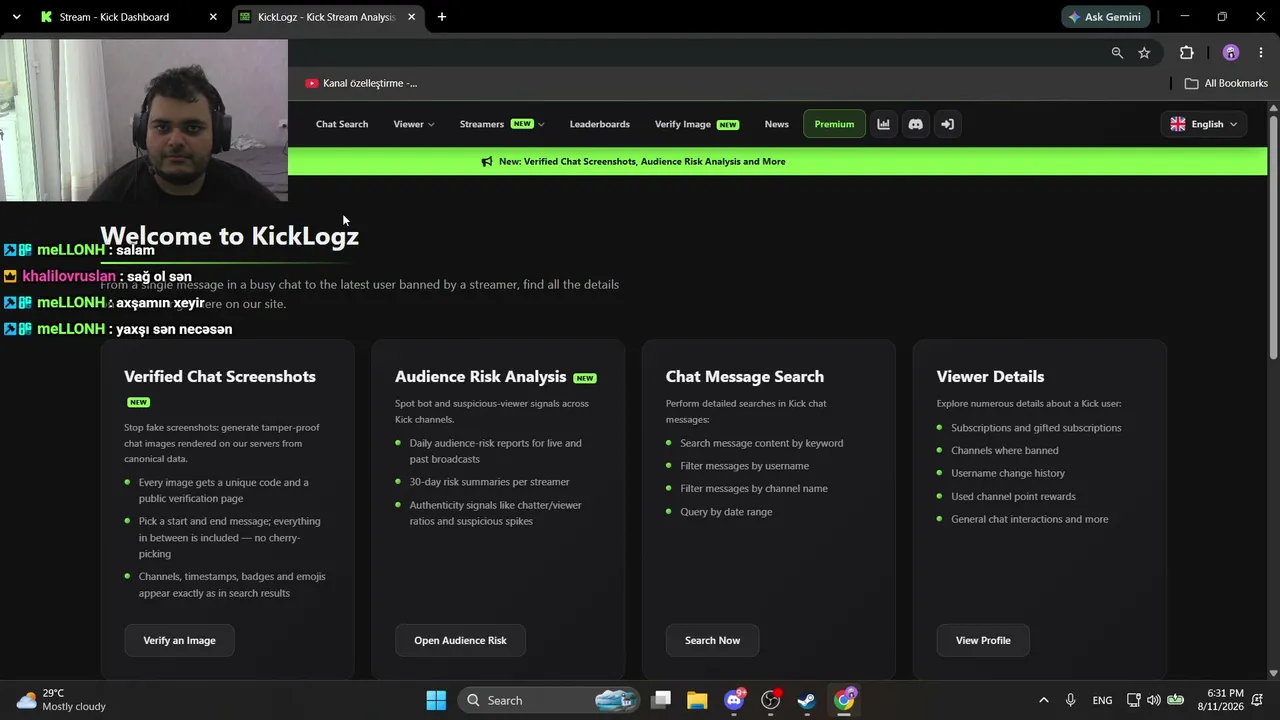Open the tab search dropdown arrow

16,17
